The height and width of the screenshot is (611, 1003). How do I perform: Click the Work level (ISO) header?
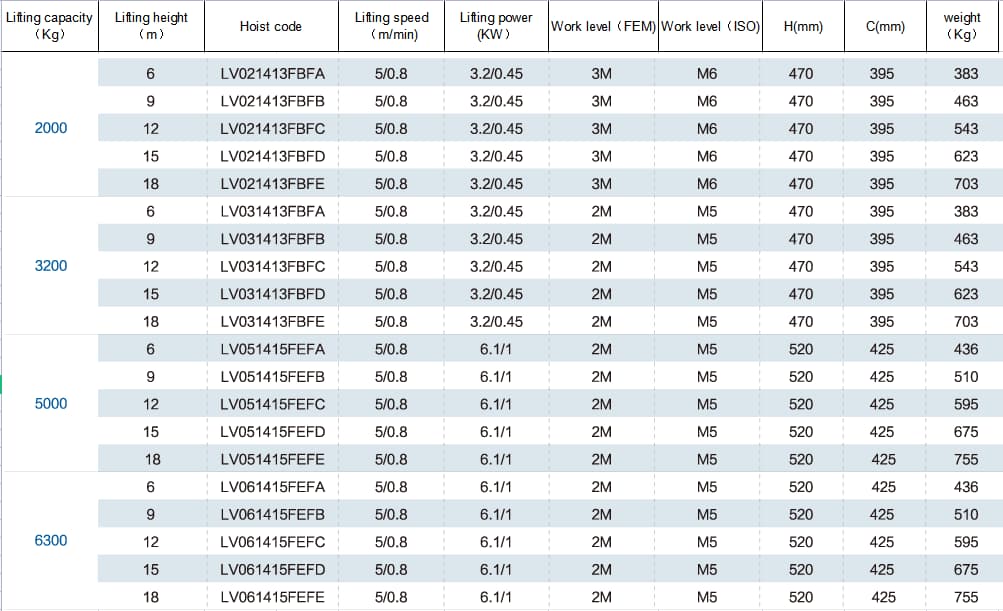click(x=710, y=27)
